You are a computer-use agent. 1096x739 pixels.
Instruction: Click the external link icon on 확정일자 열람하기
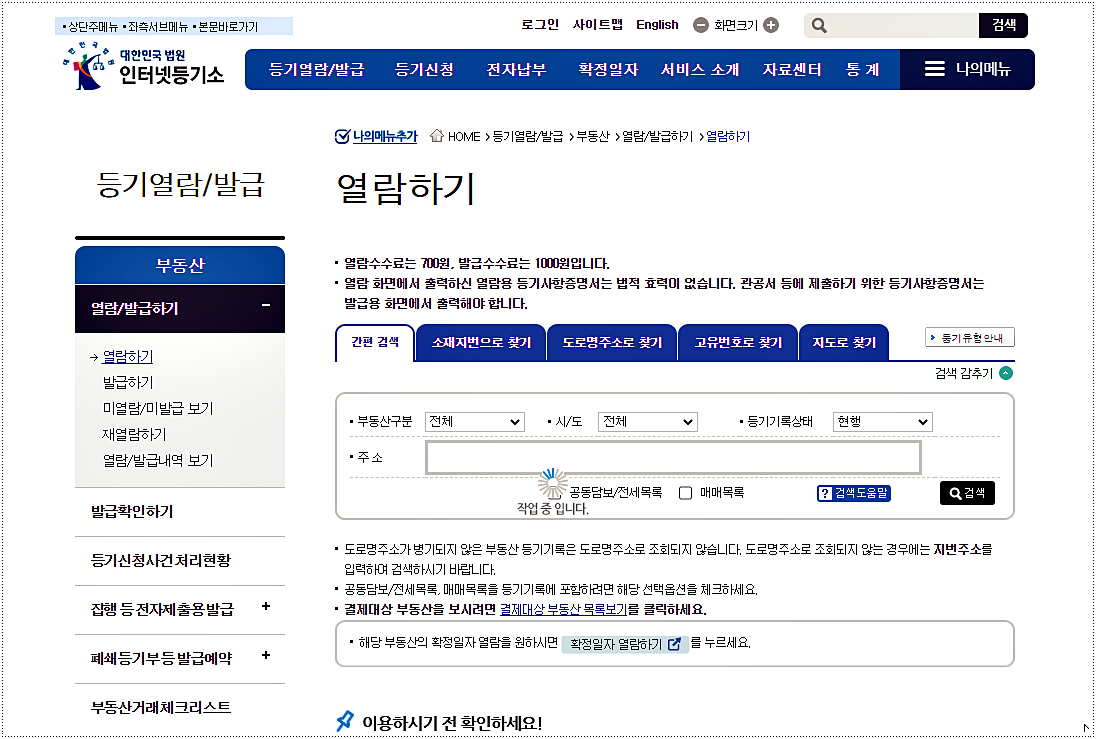pyautogui.click(x=674, y=644)
